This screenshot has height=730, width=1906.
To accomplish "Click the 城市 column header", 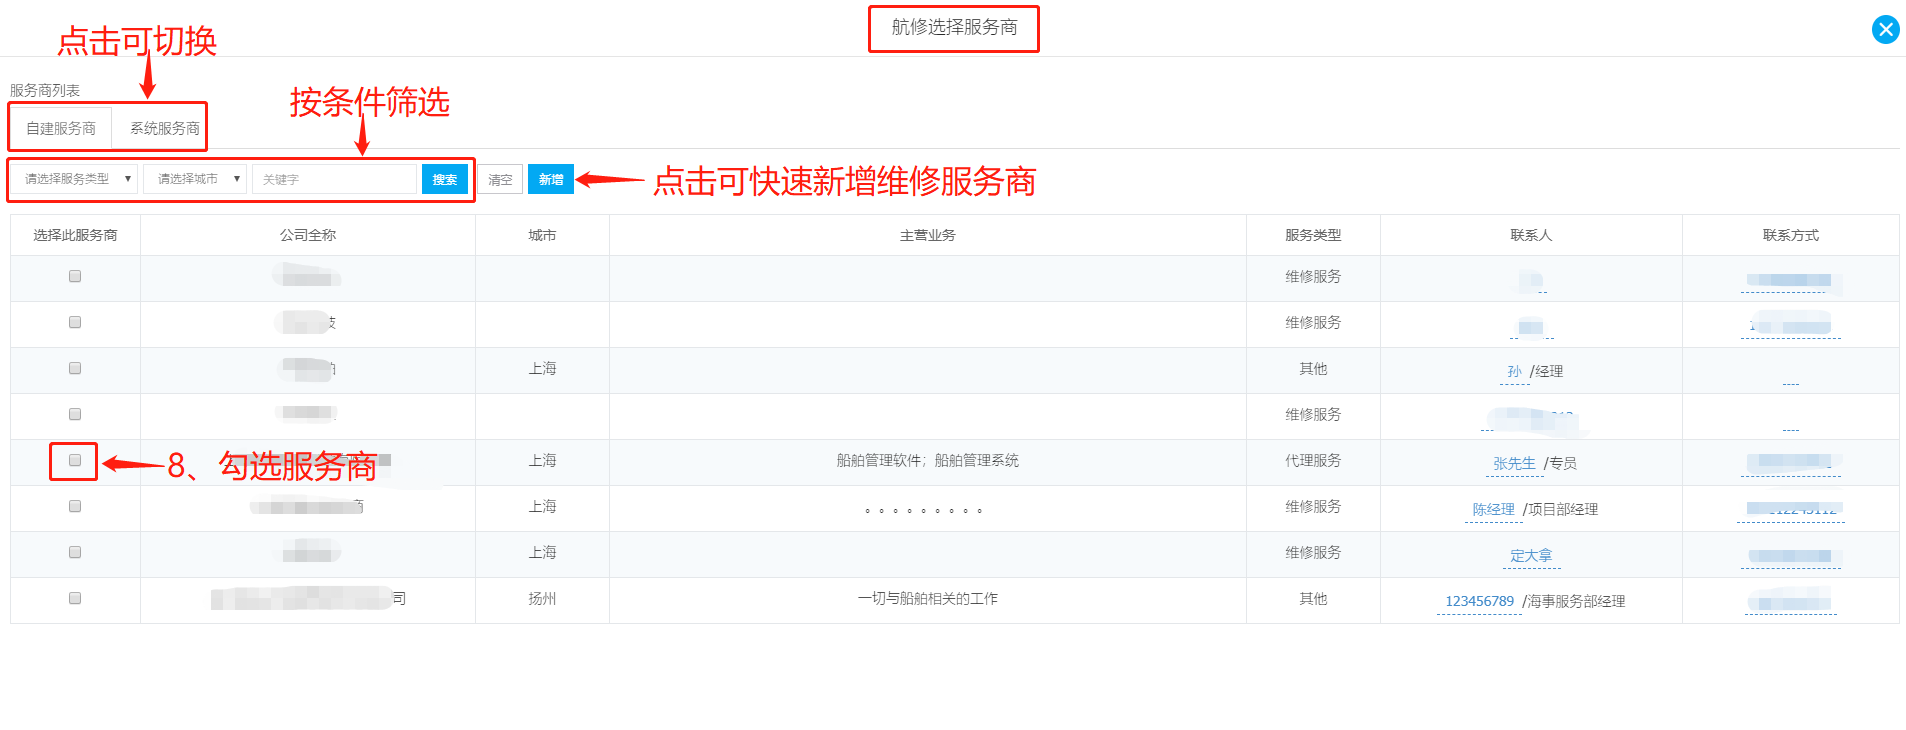I will [x=542, y=235].
